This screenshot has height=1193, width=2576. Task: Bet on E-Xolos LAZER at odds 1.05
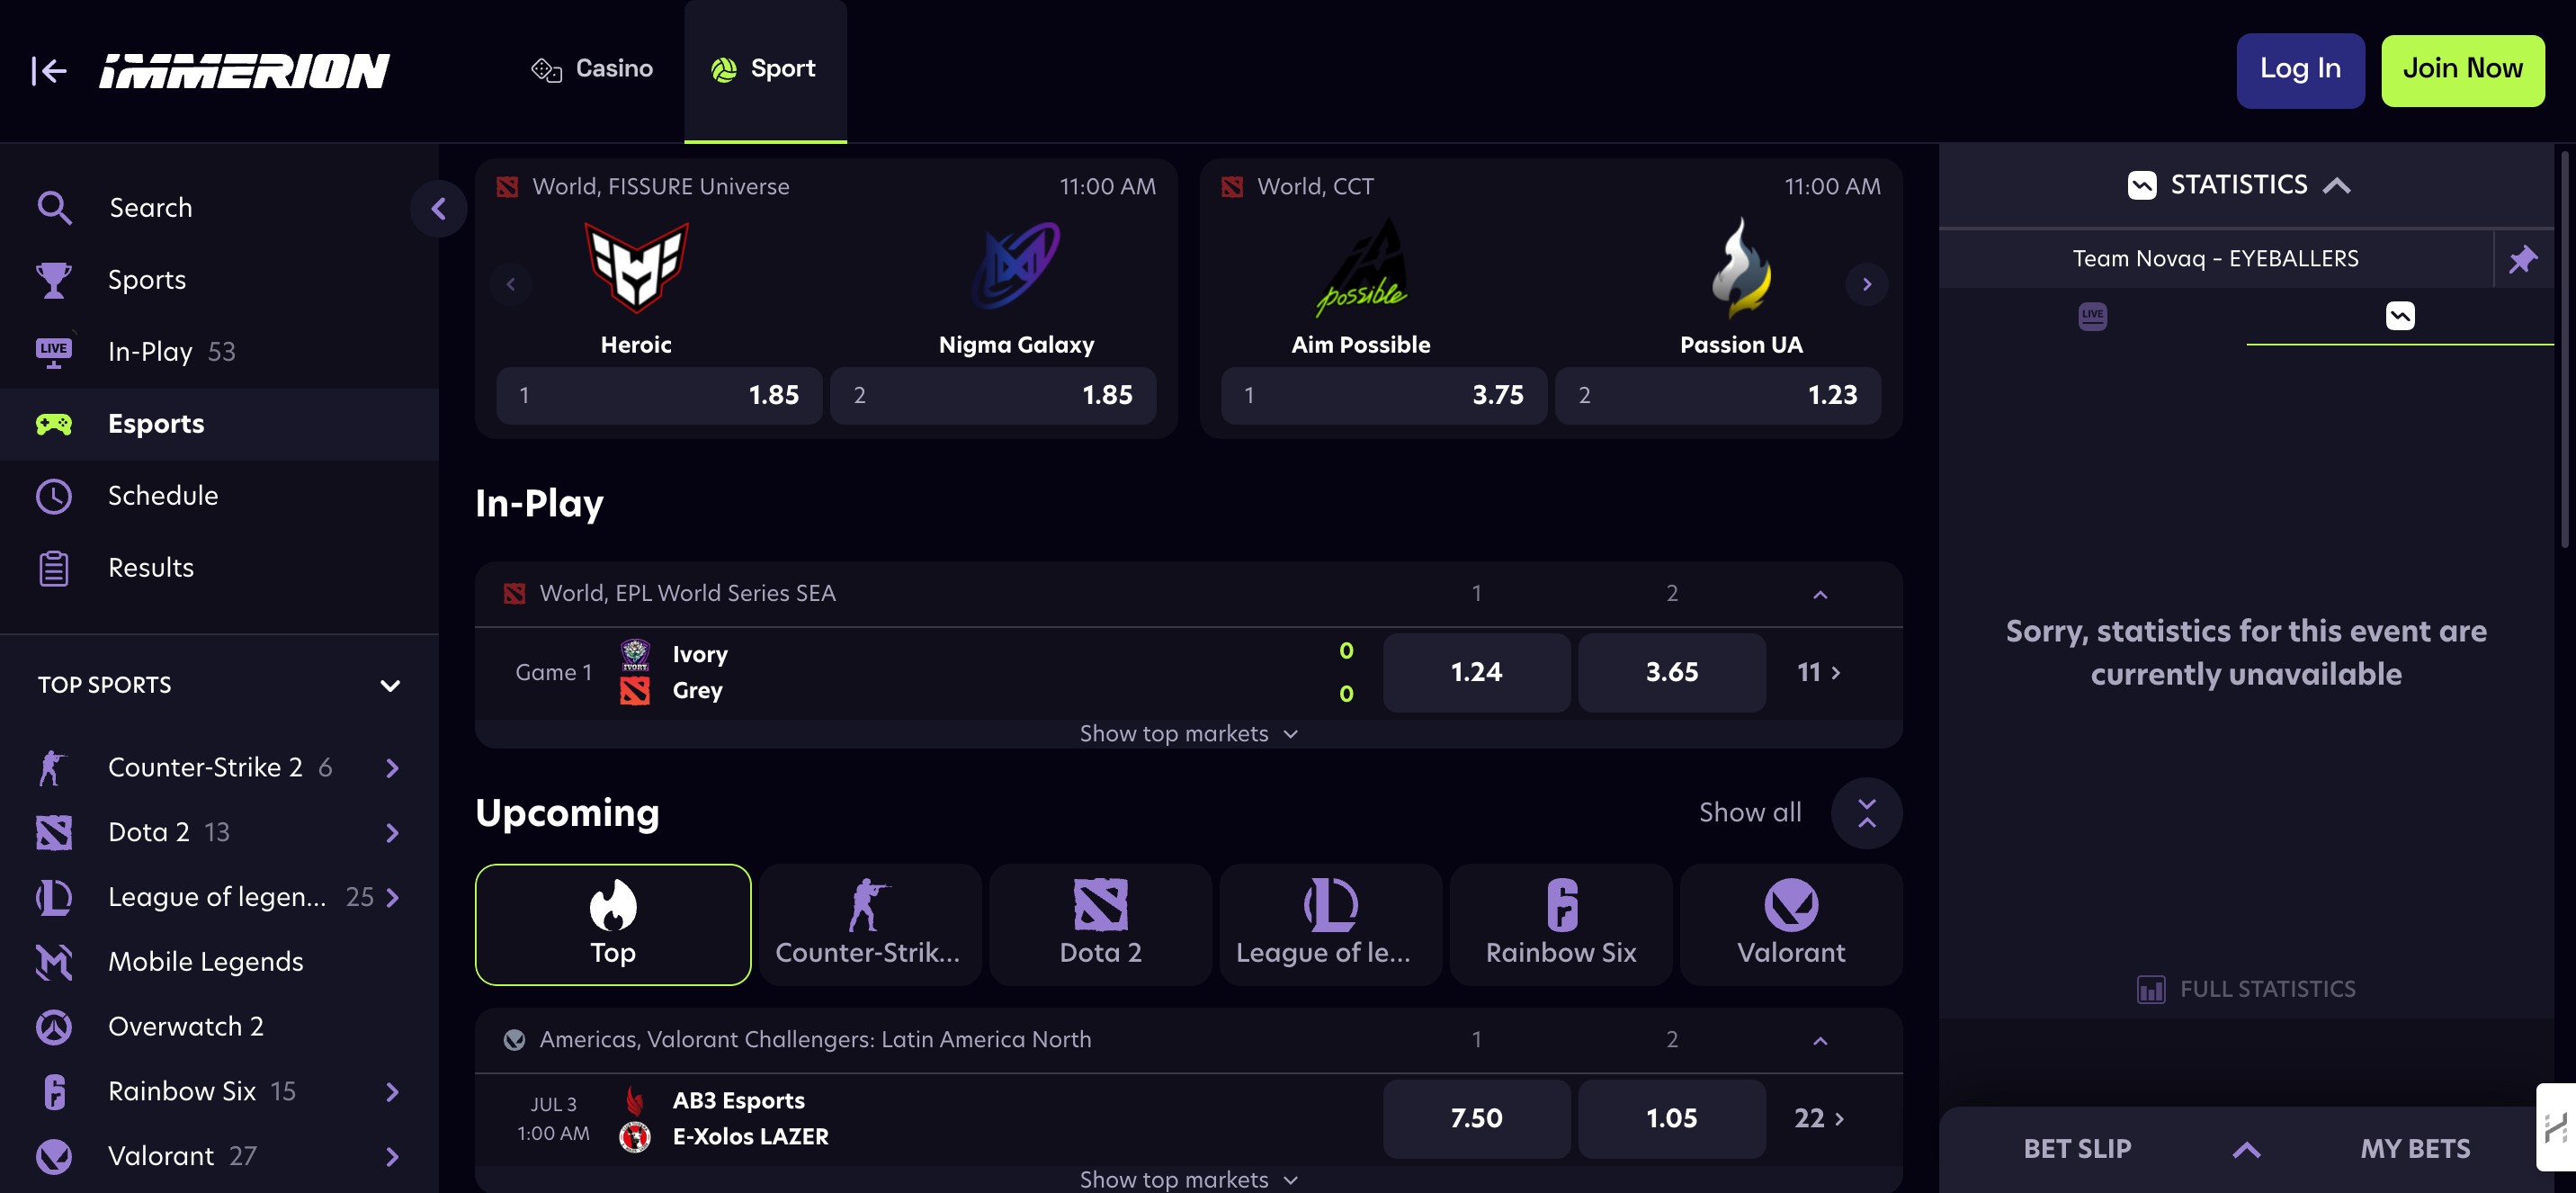(1672, 1118)
